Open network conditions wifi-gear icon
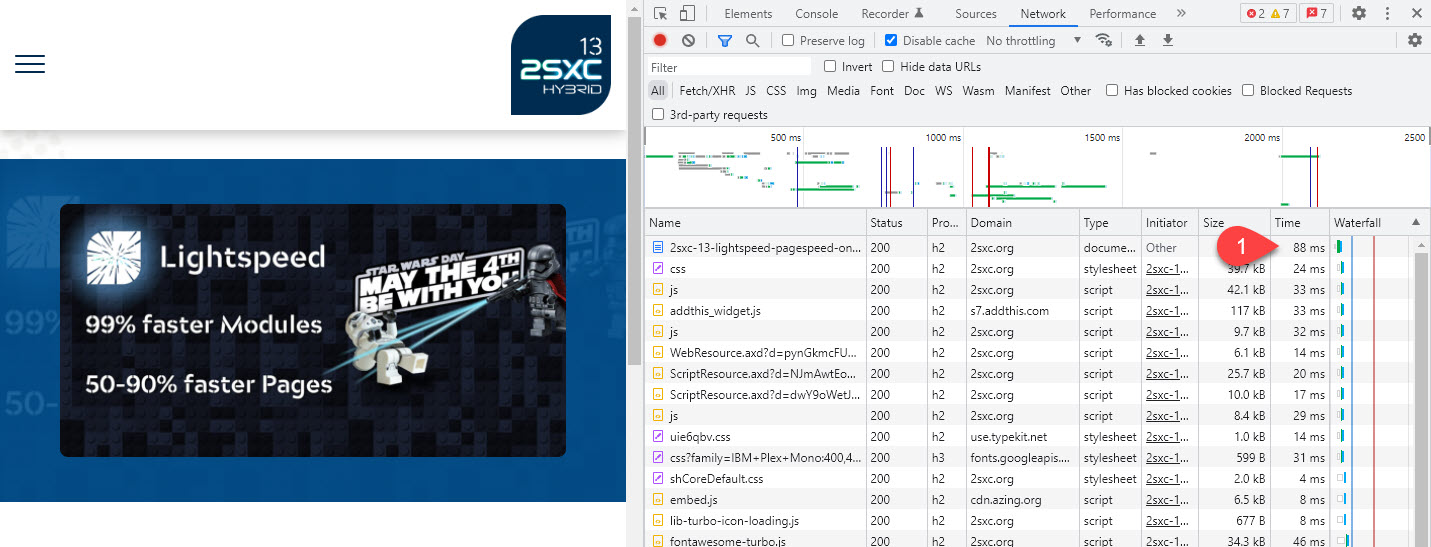 pos(1104,40)
